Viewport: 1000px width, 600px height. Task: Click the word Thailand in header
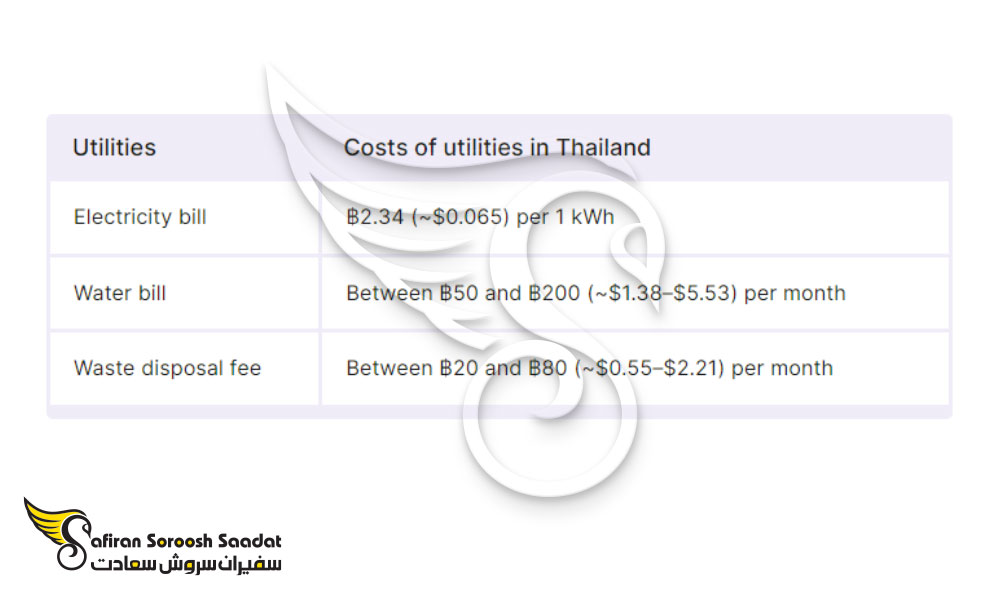pos(603,147)
